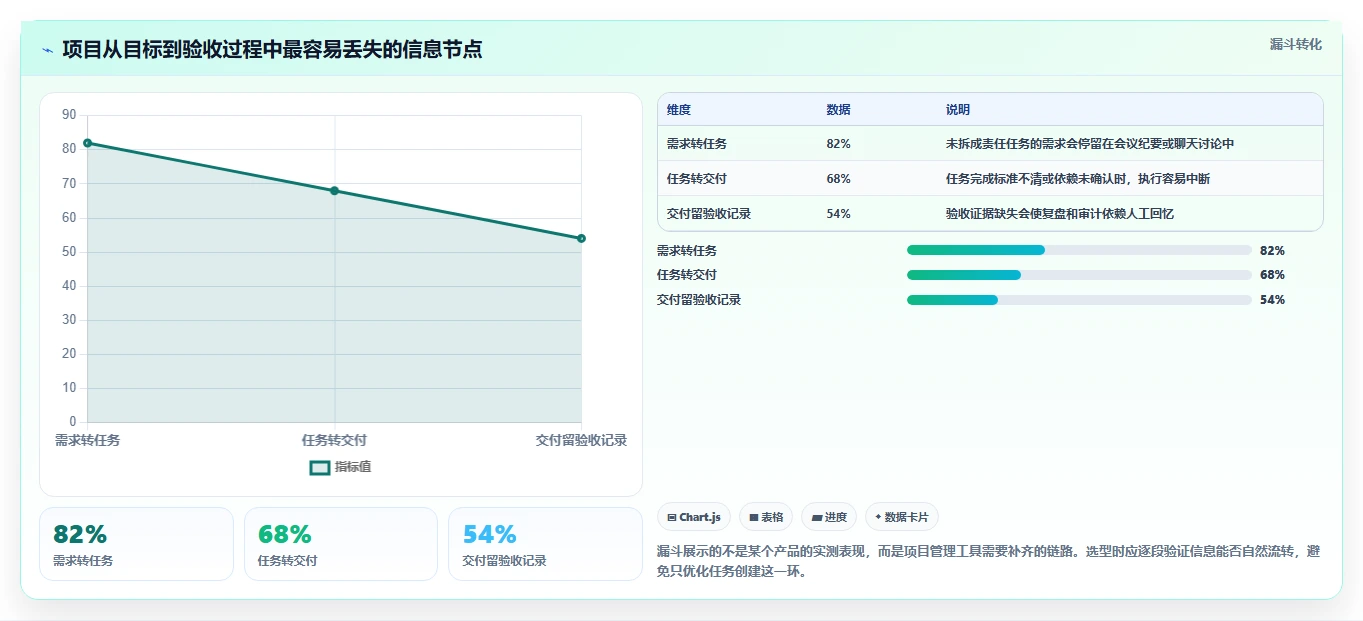Click the title 项目从目标到验收过程中最容易丢失的信息节点

tap(272, 50)
